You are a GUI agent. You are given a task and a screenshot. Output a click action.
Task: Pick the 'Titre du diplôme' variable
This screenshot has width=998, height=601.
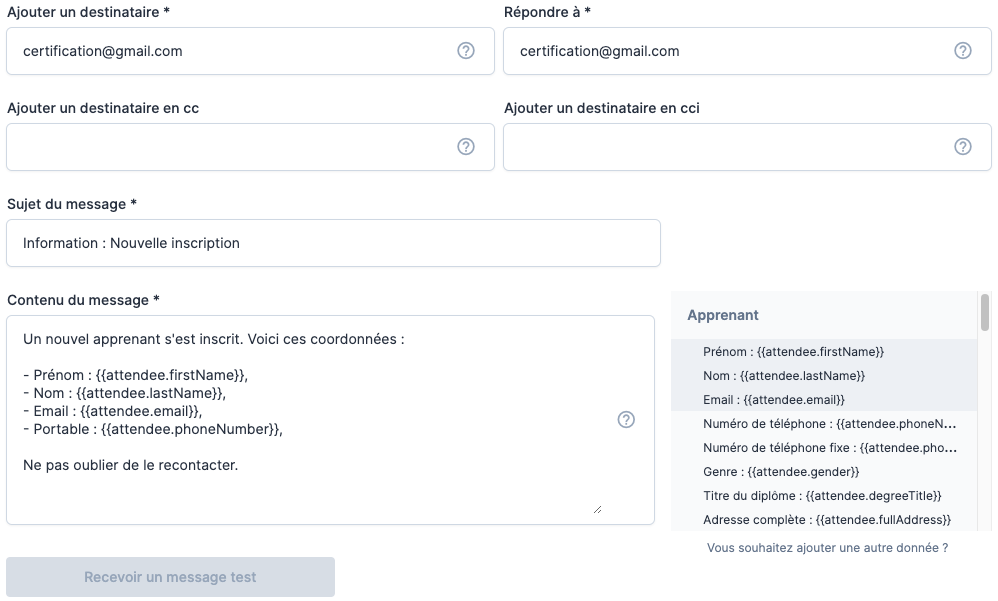pos(822,496)
